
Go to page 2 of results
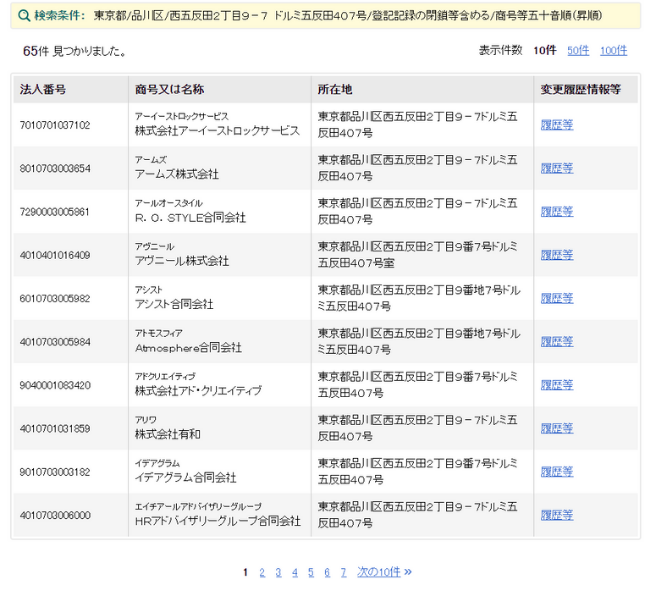click(x=262, y=572)
